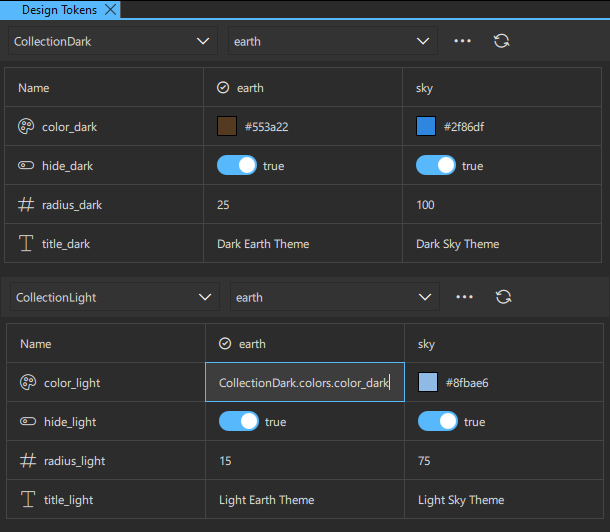Expand the CollectionLight collection dropdown
Screen dimensions: 610x532
pos(114,297)
